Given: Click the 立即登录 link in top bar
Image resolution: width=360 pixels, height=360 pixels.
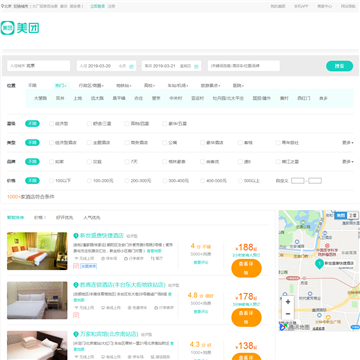Looking at the screenshot, I should (97, 6).
